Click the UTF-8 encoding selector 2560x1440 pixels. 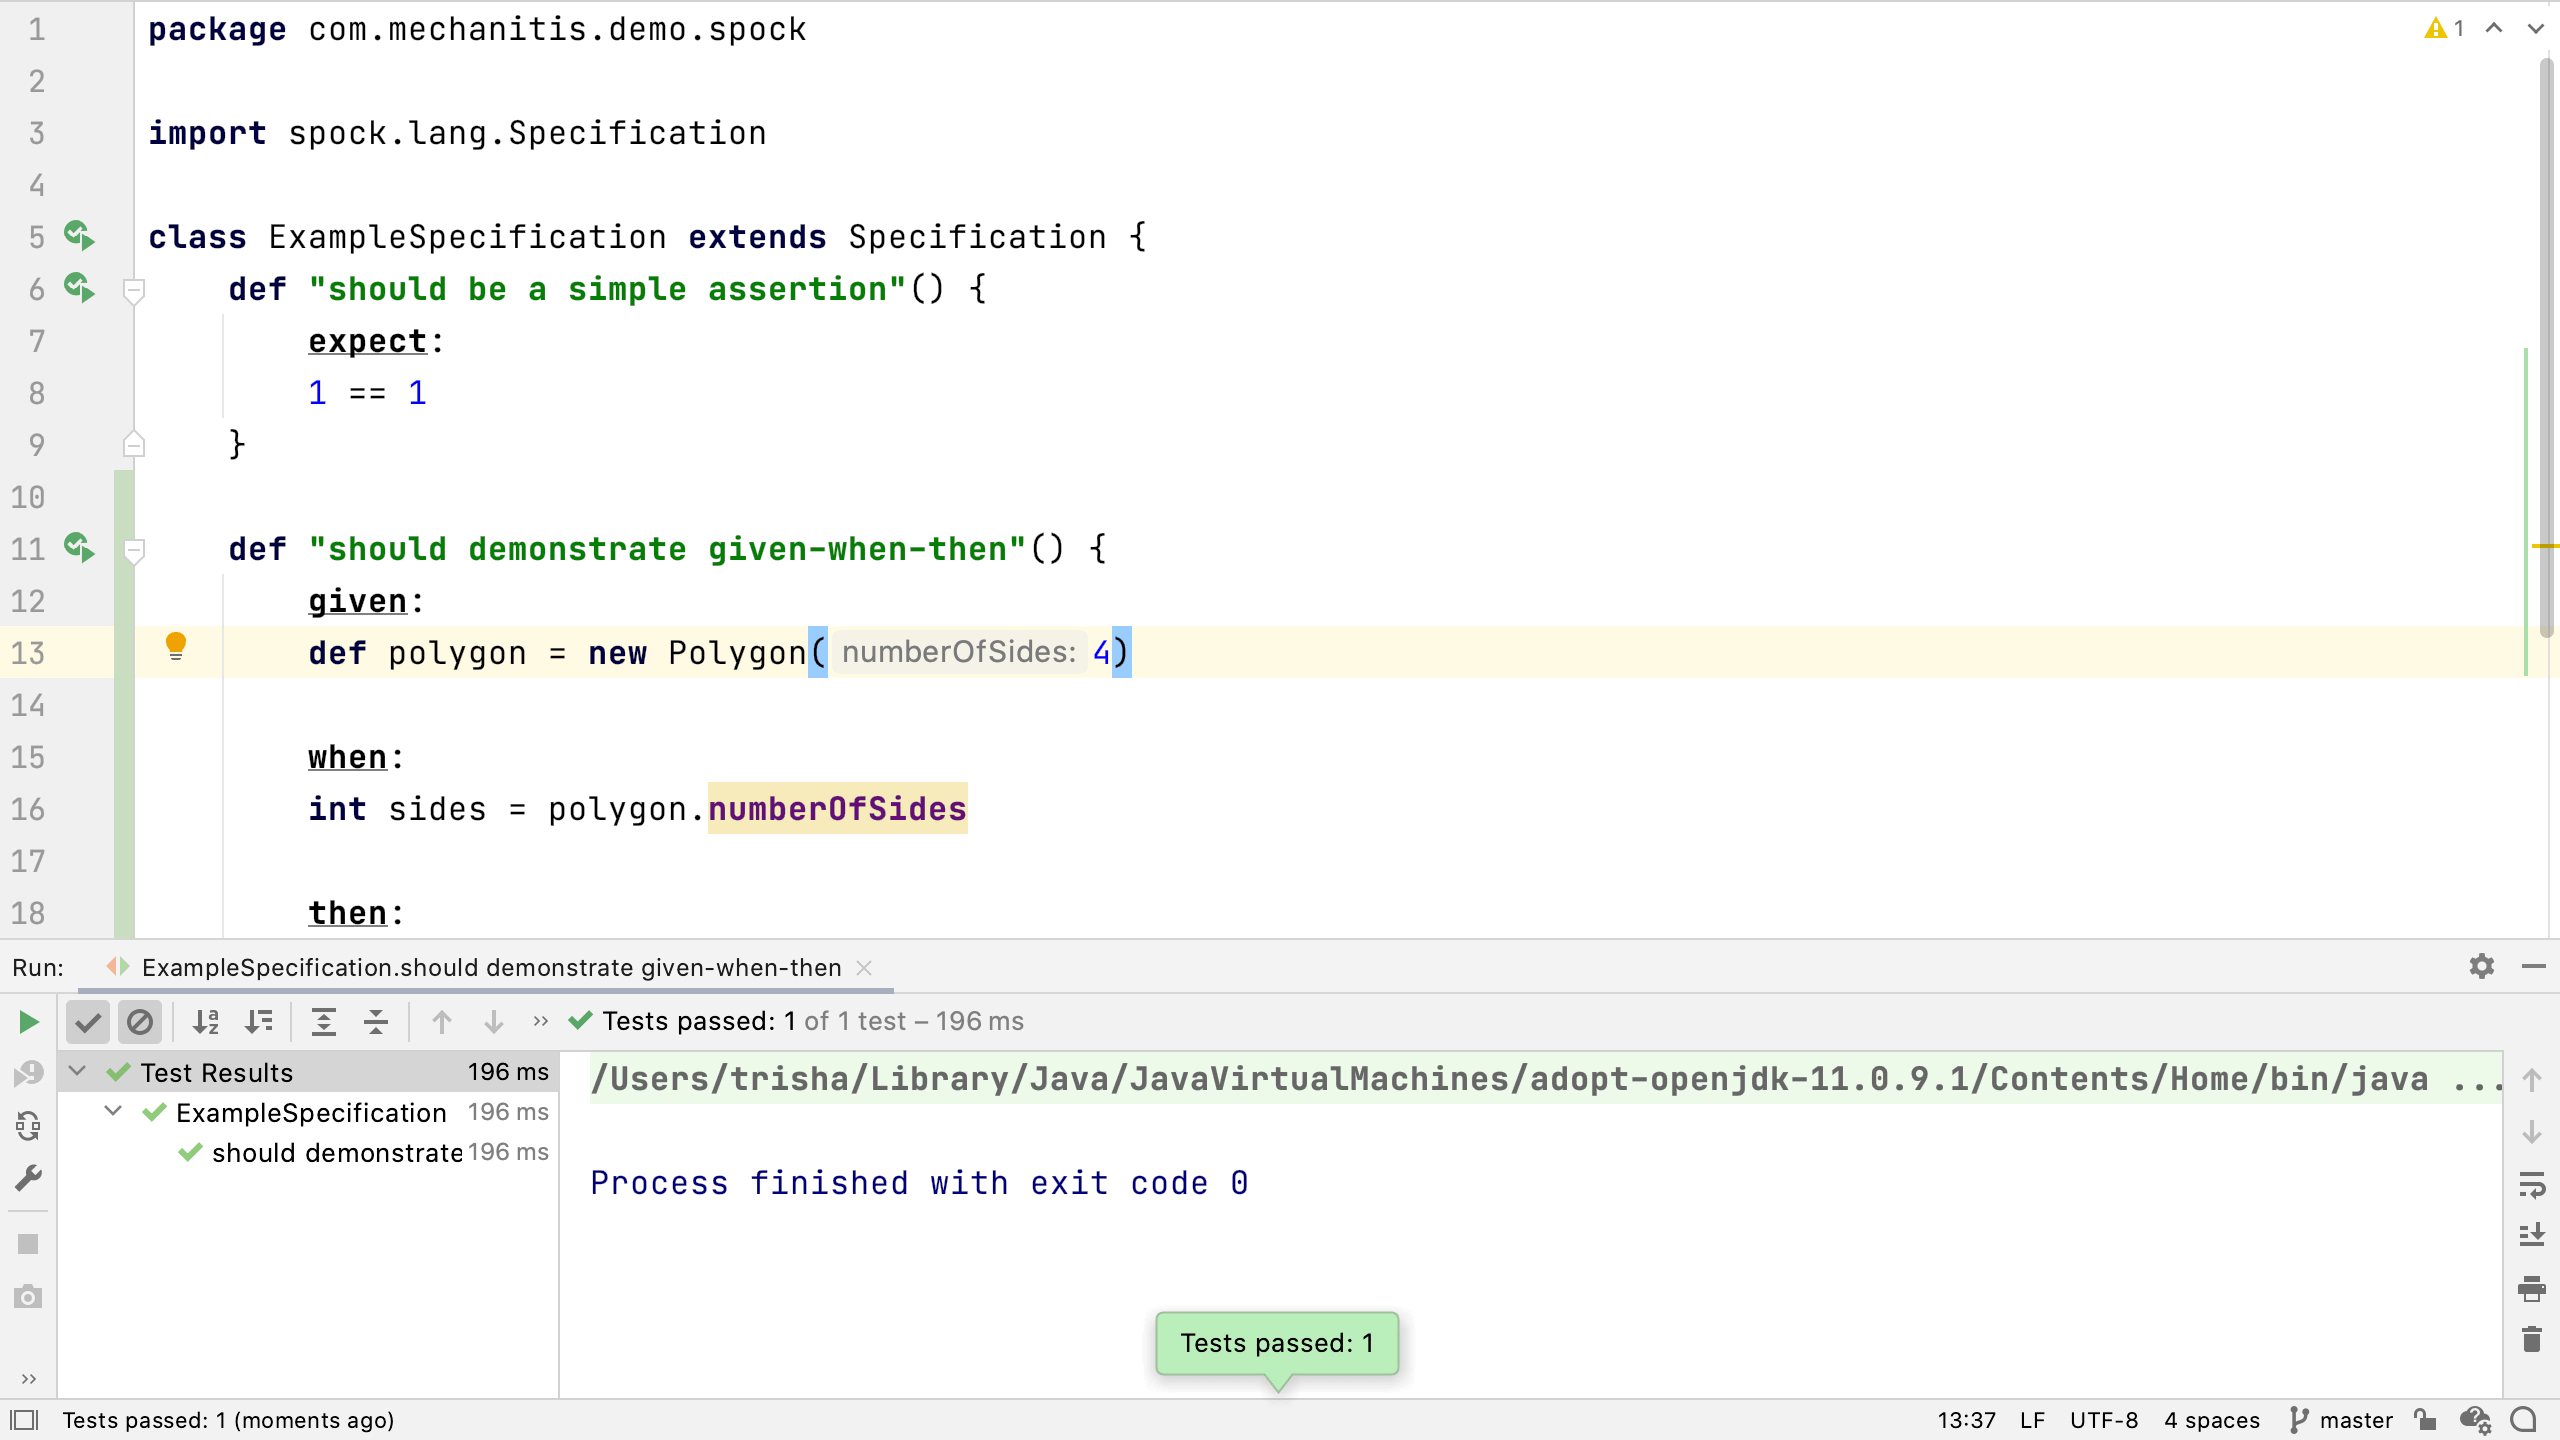point(2103,1420)
